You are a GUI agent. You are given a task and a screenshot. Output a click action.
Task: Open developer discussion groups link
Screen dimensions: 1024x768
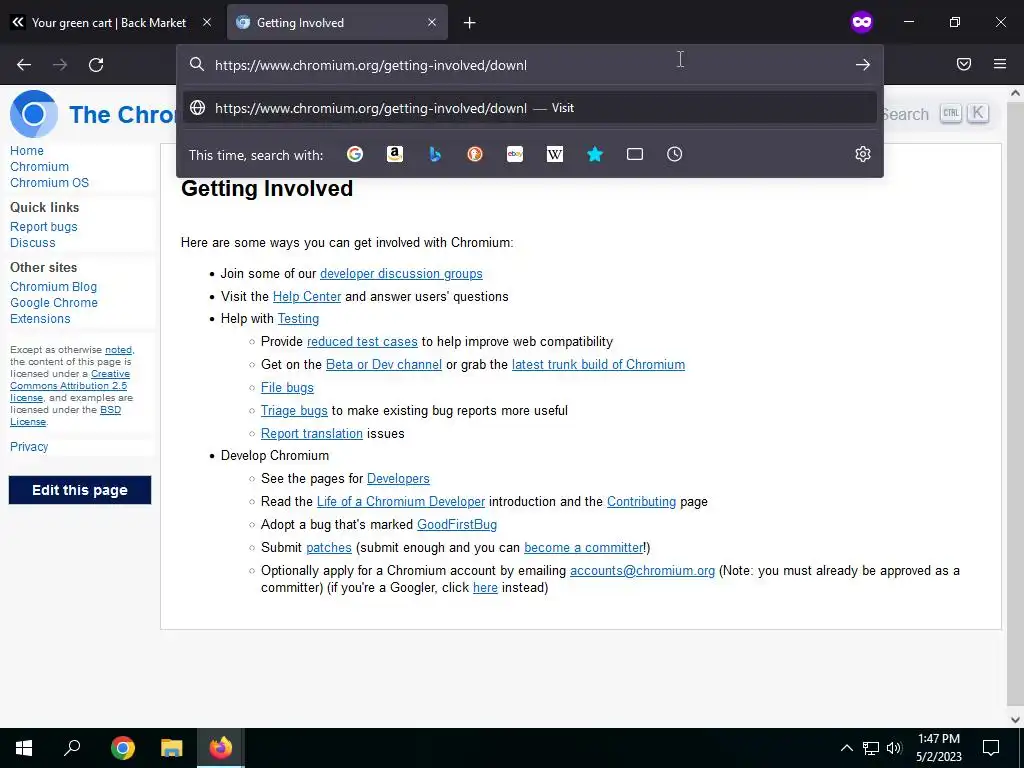tap(401, 274)
